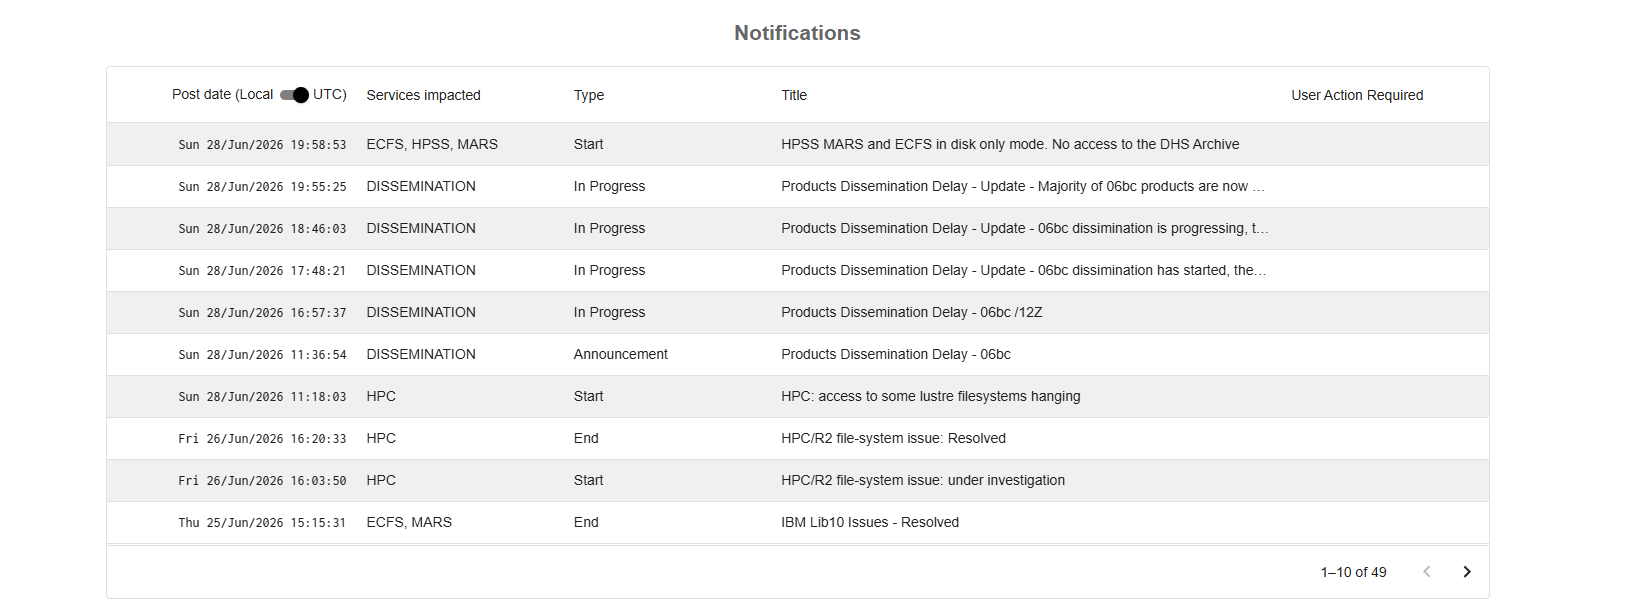Toggle Post date between Local and UTC
Viewport: 1642px width, 609px height.
(x=295, y=95)
